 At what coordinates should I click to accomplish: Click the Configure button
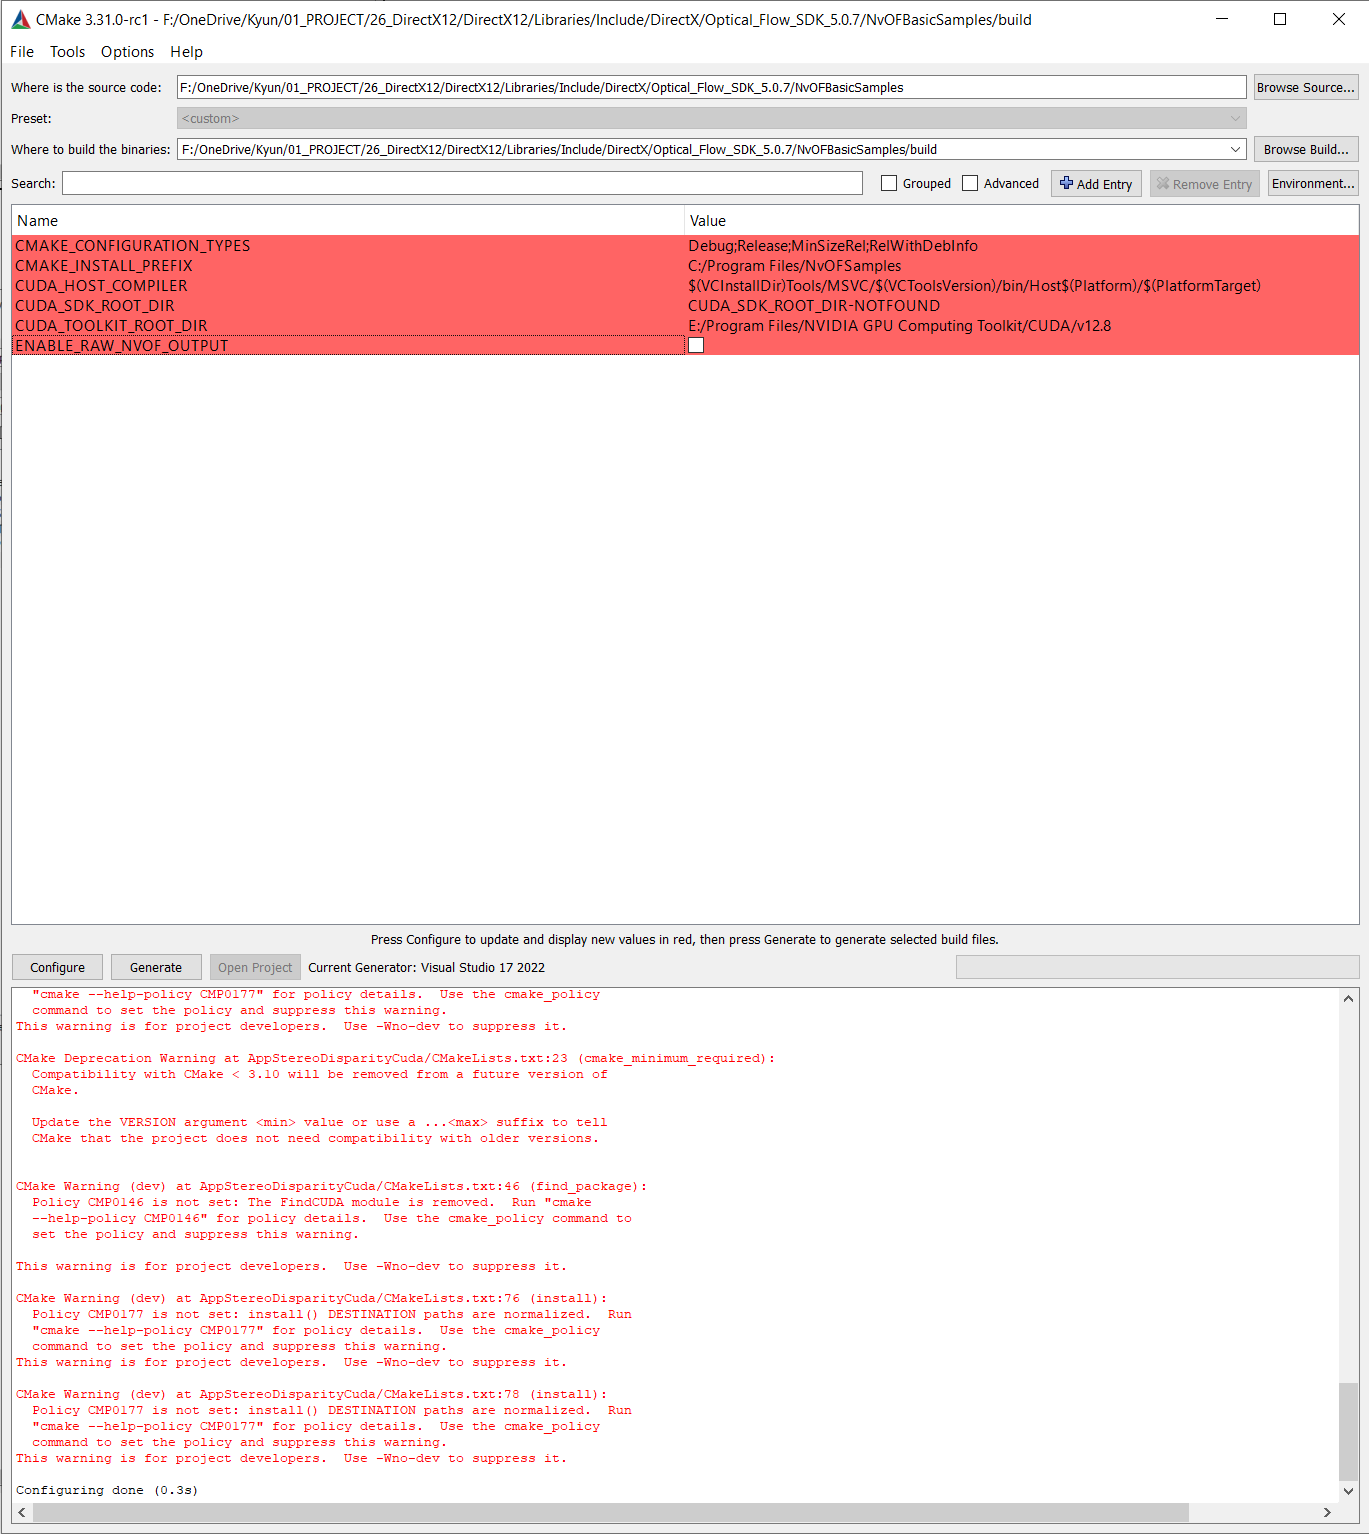[57, 967]
